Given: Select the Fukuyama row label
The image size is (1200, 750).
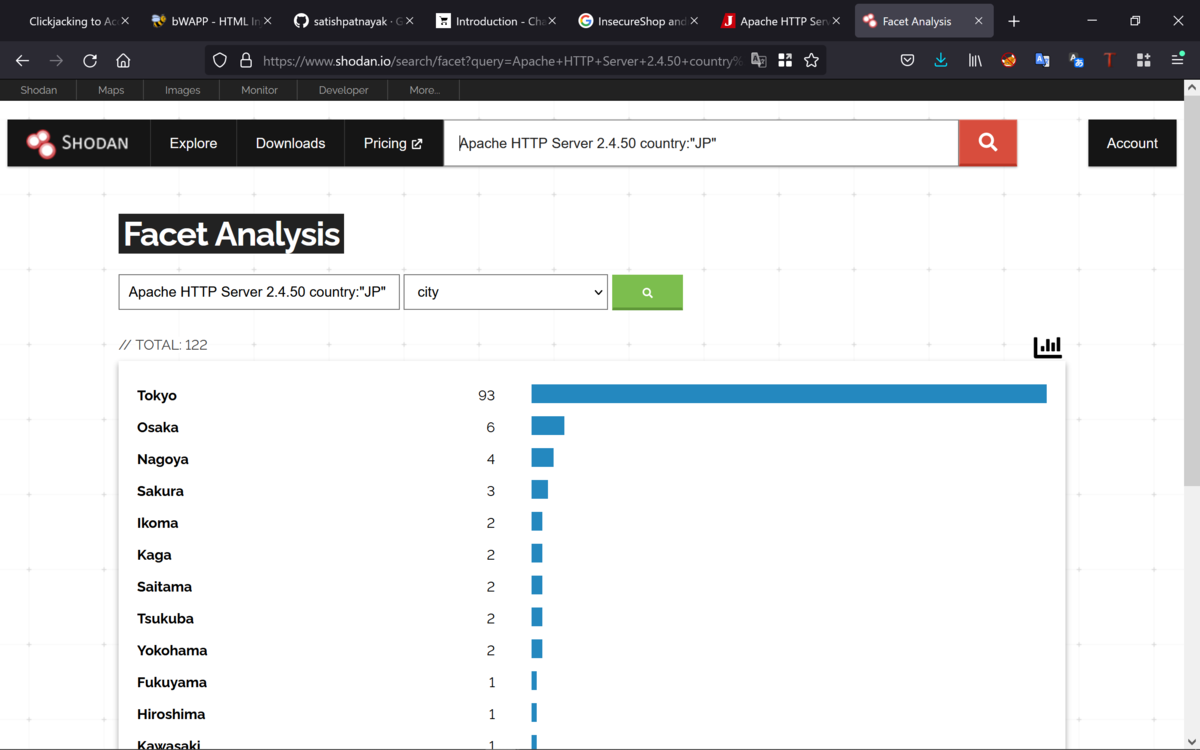Looking at the screenshot, I should pos(172,683).
